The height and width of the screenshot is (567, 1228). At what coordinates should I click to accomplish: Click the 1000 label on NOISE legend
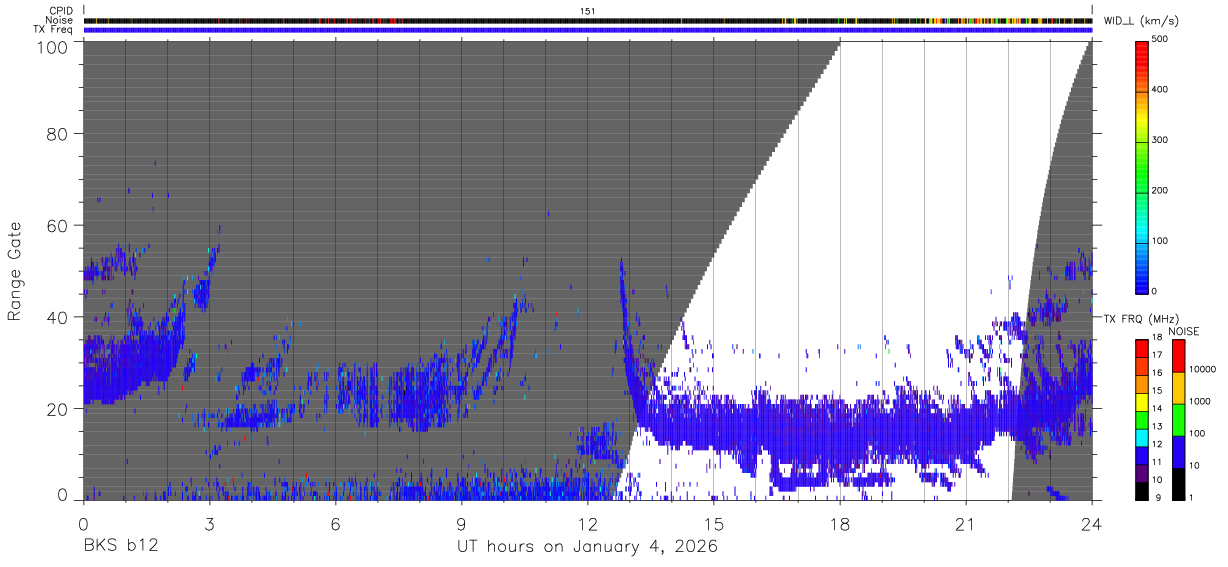(1200, 401)
